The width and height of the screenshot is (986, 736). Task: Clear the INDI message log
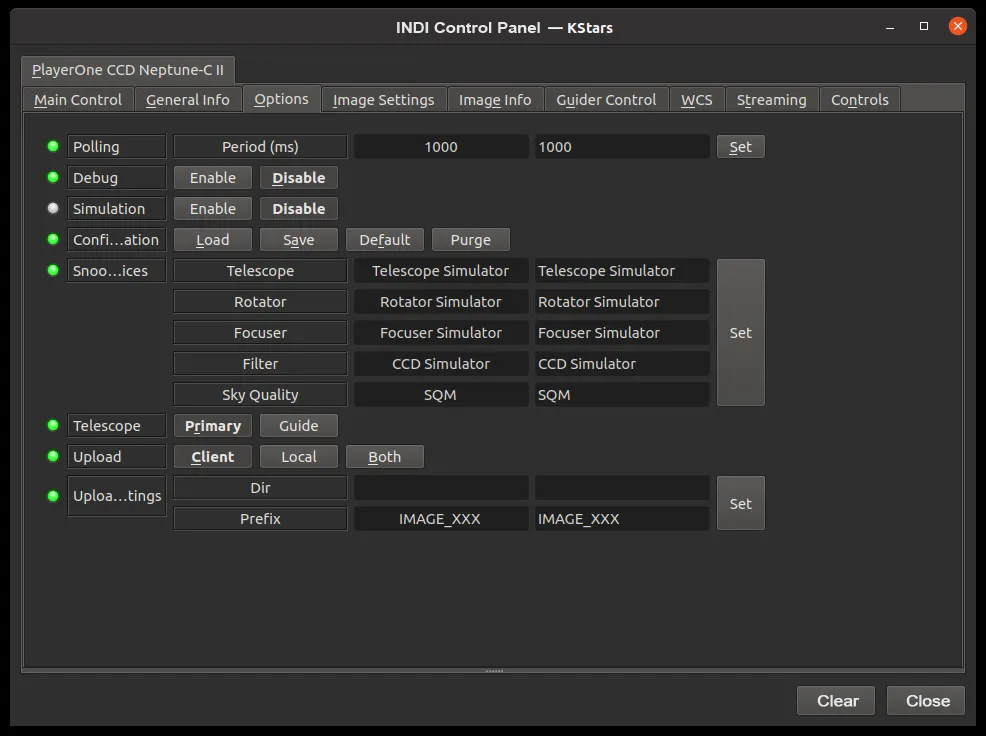[x=836, y=700]
